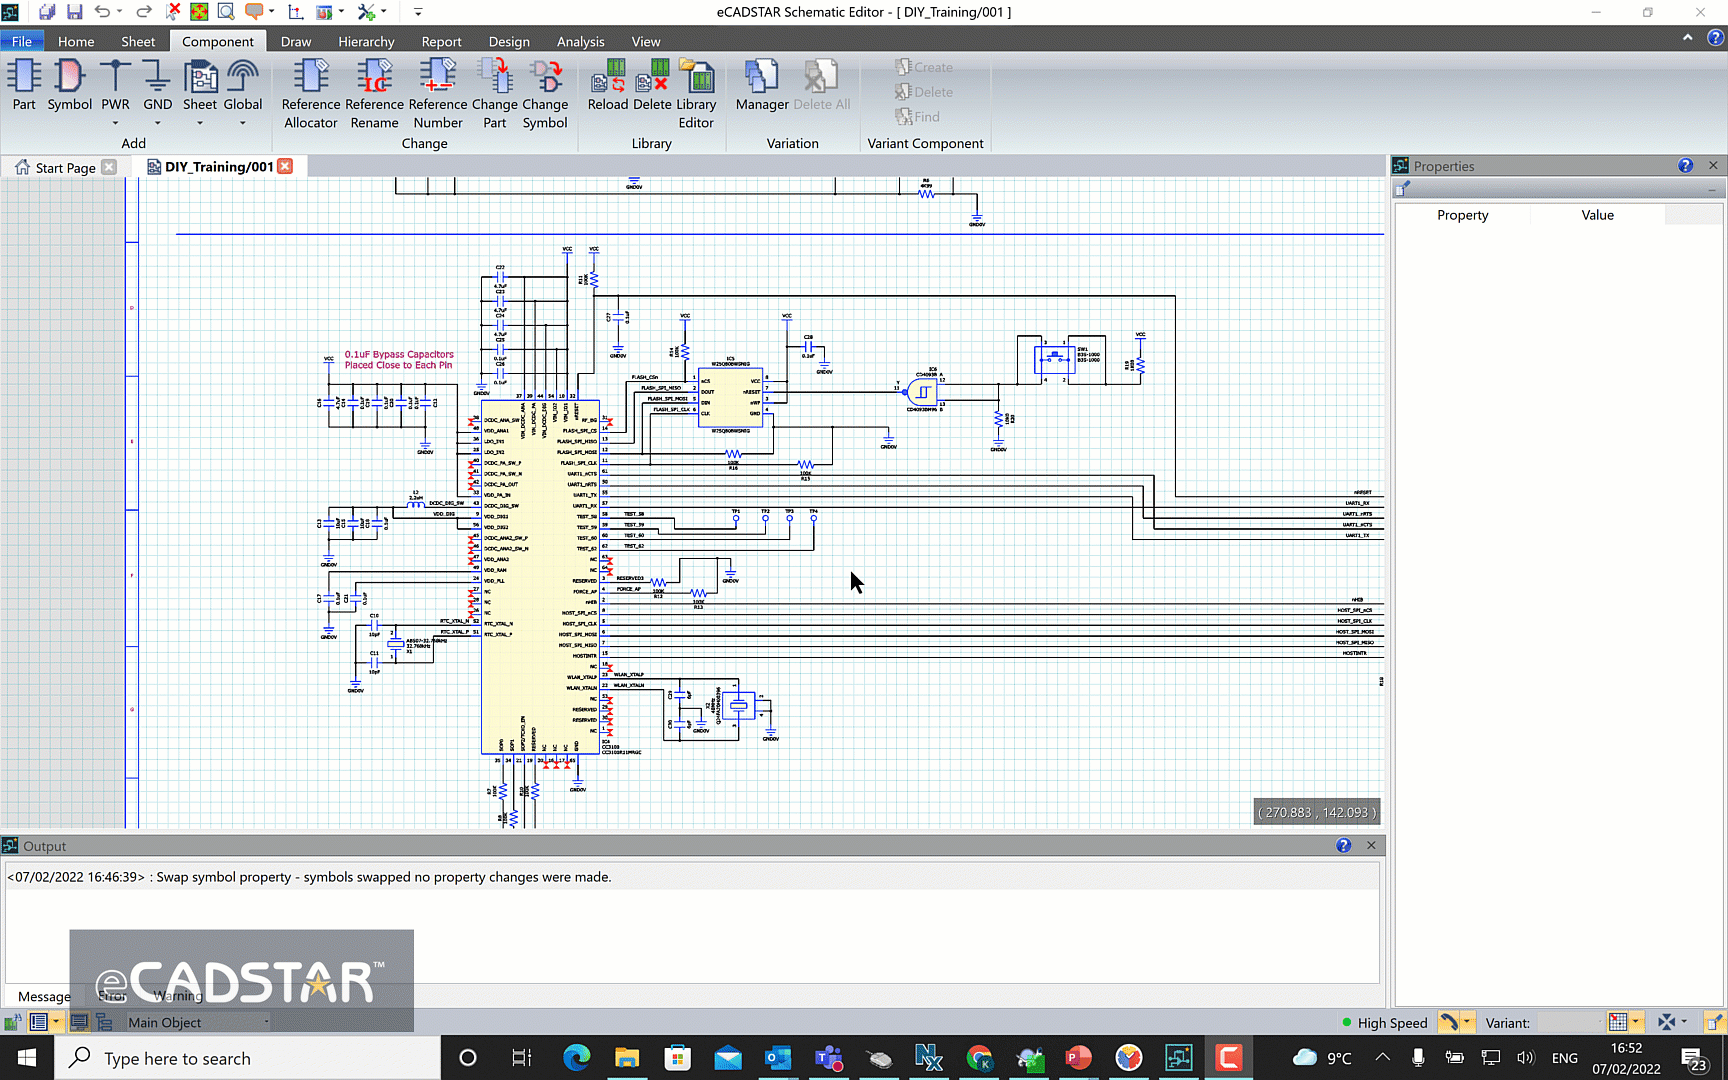
Task: Open the Customize Quick Access Toolbar dropdown
Action: (418, 12)
